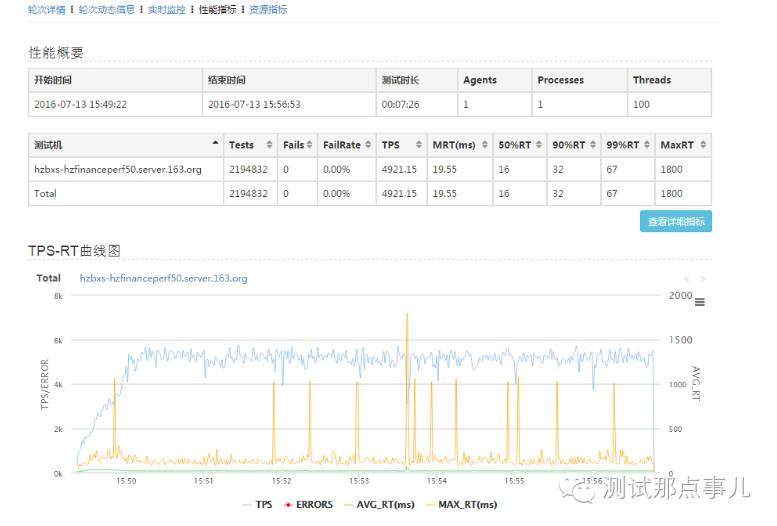Select the Total chart tab
This screenshot has width=777, height=526.
pos(49,278)
